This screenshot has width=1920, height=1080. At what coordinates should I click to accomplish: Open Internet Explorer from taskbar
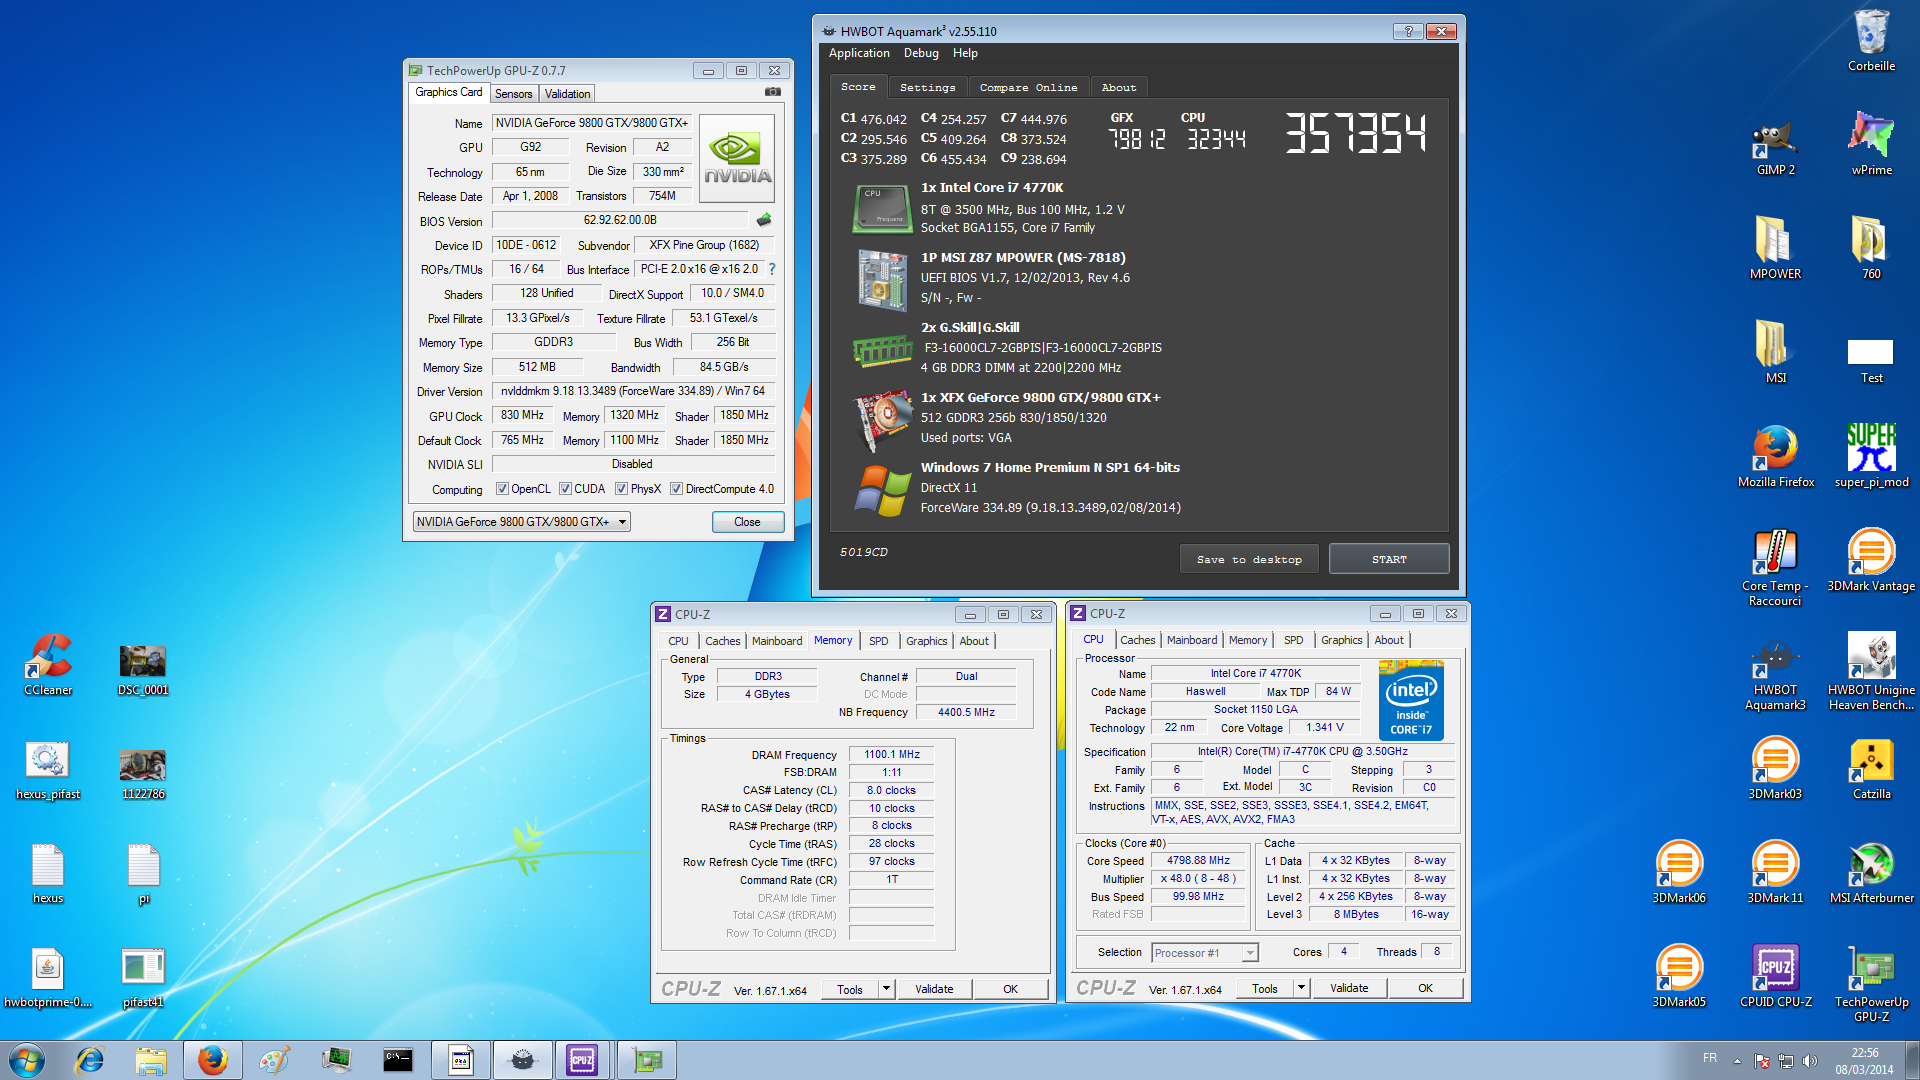90,1059
